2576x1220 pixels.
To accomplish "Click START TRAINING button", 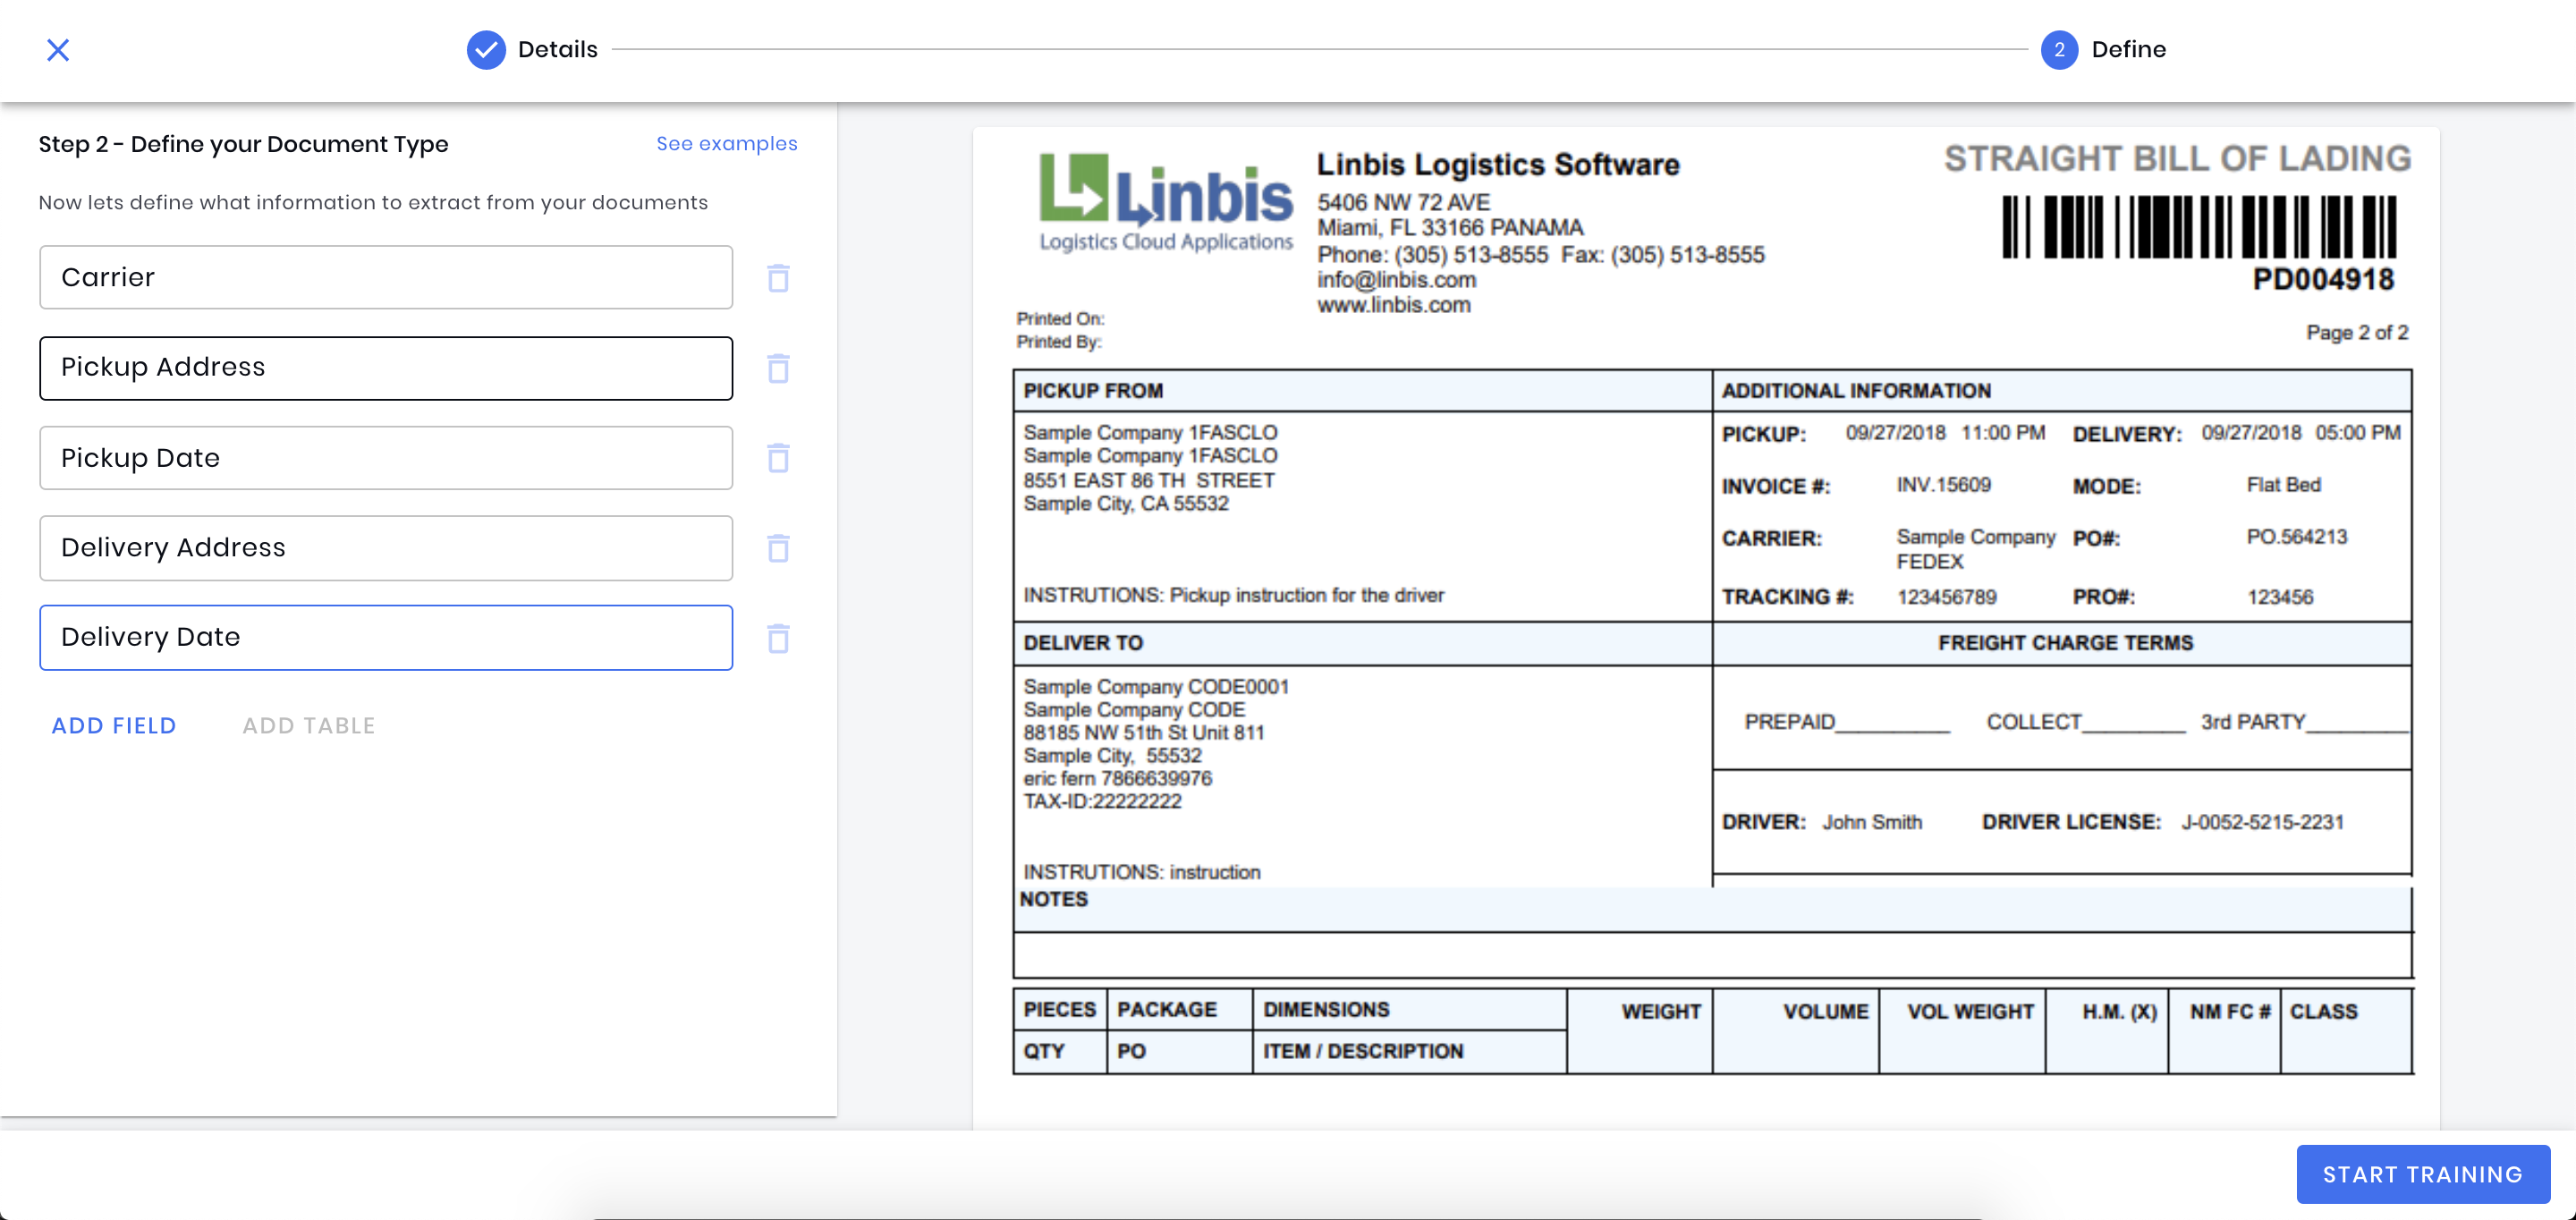I will point(2422,1174).
